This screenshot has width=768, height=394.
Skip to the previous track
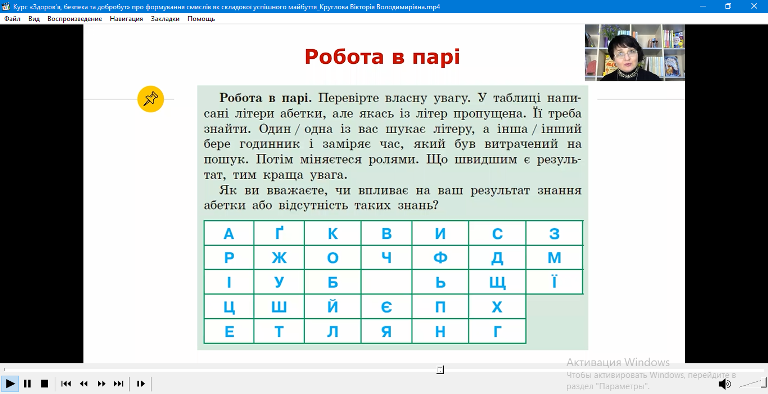click(x=66, y=384)
